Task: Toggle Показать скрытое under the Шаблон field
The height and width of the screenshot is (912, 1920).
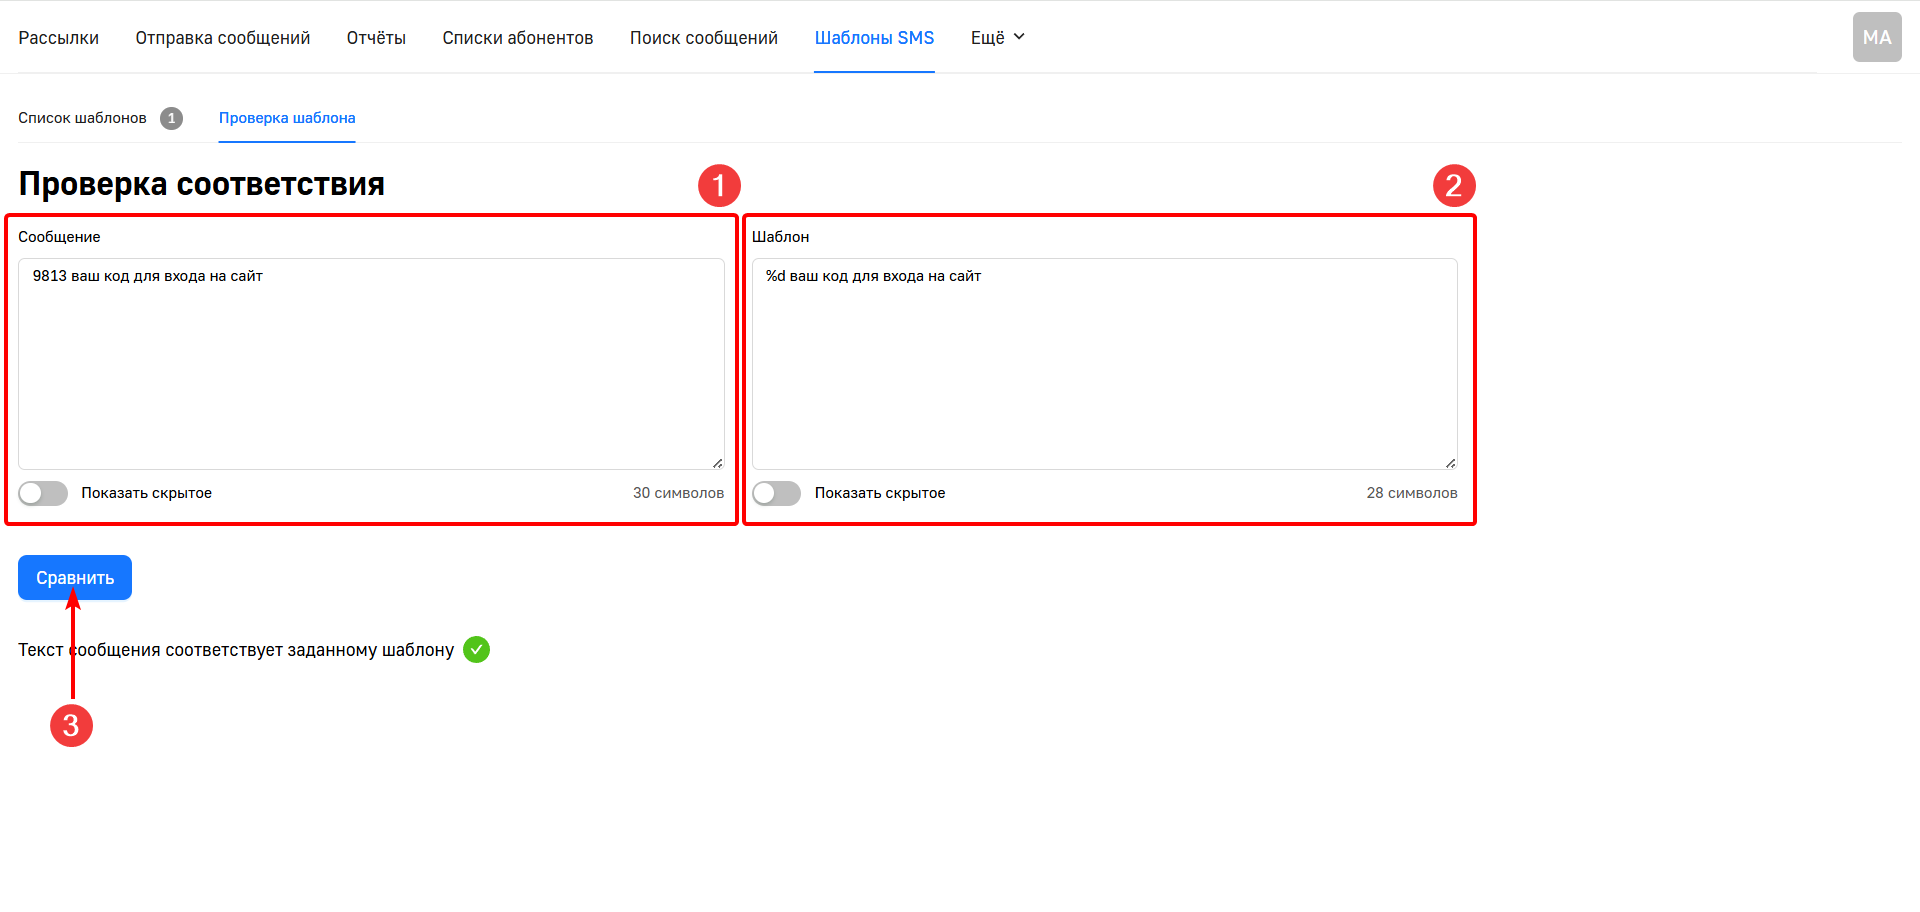Action: tap(776, 493)
